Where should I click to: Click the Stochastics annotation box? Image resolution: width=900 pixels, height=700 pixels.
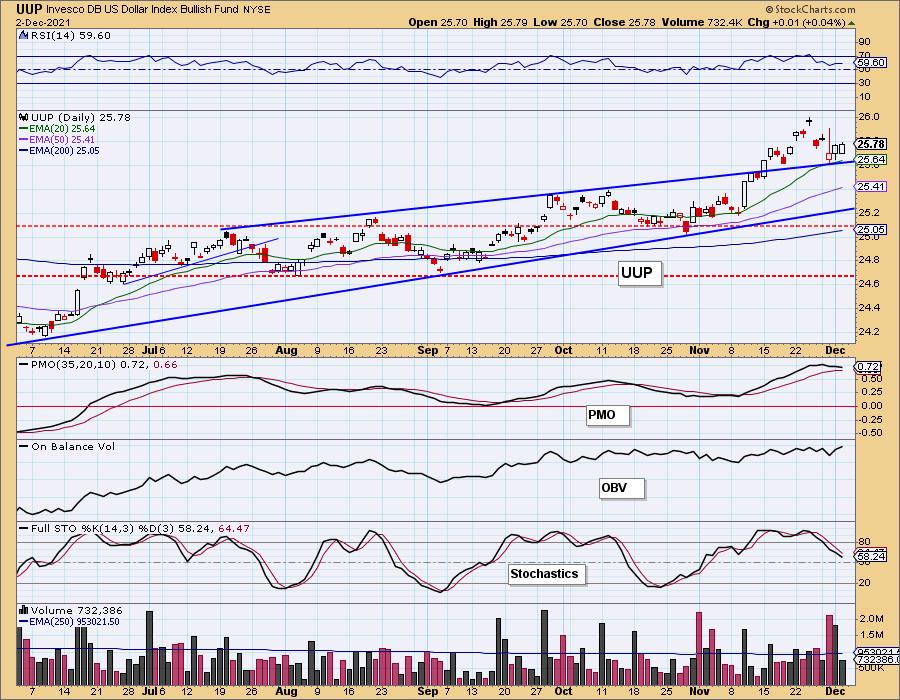[547, 574]
